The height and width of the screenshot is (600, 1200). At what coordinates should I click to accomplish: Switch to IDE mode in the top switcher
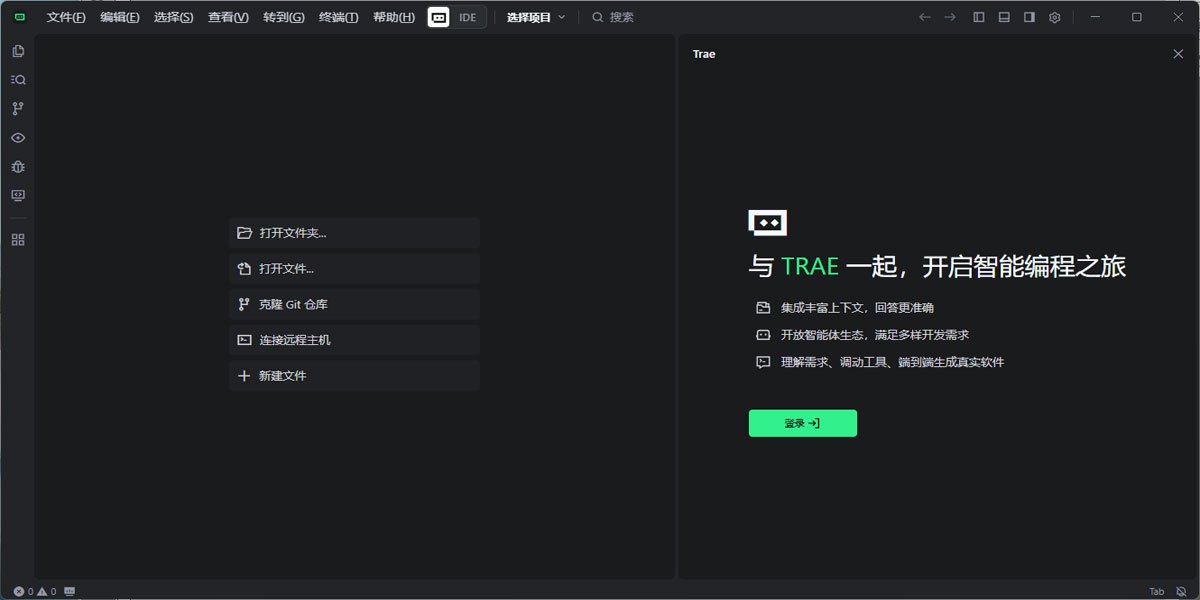468,17
